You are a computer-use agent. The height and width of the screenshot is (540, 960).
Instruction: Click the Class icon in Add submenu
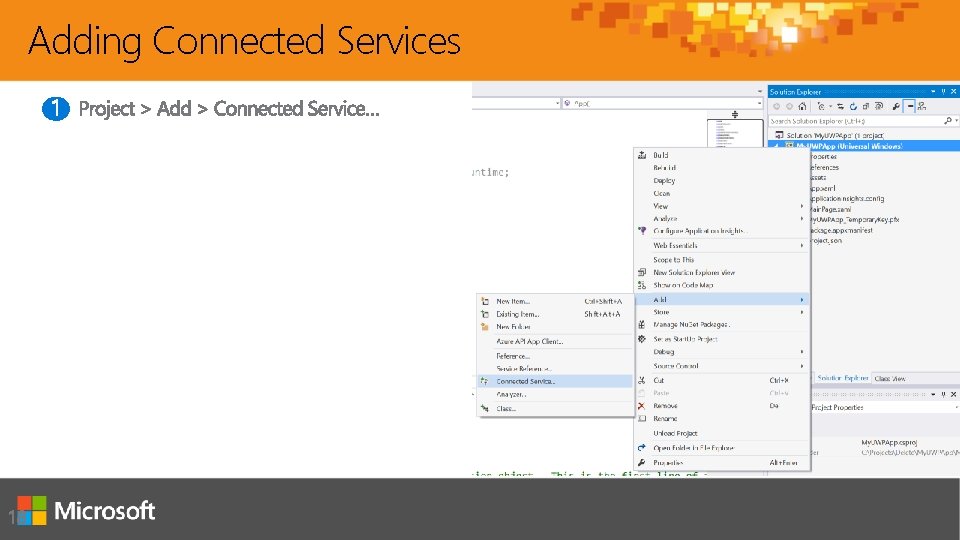[x=485, y=408]
